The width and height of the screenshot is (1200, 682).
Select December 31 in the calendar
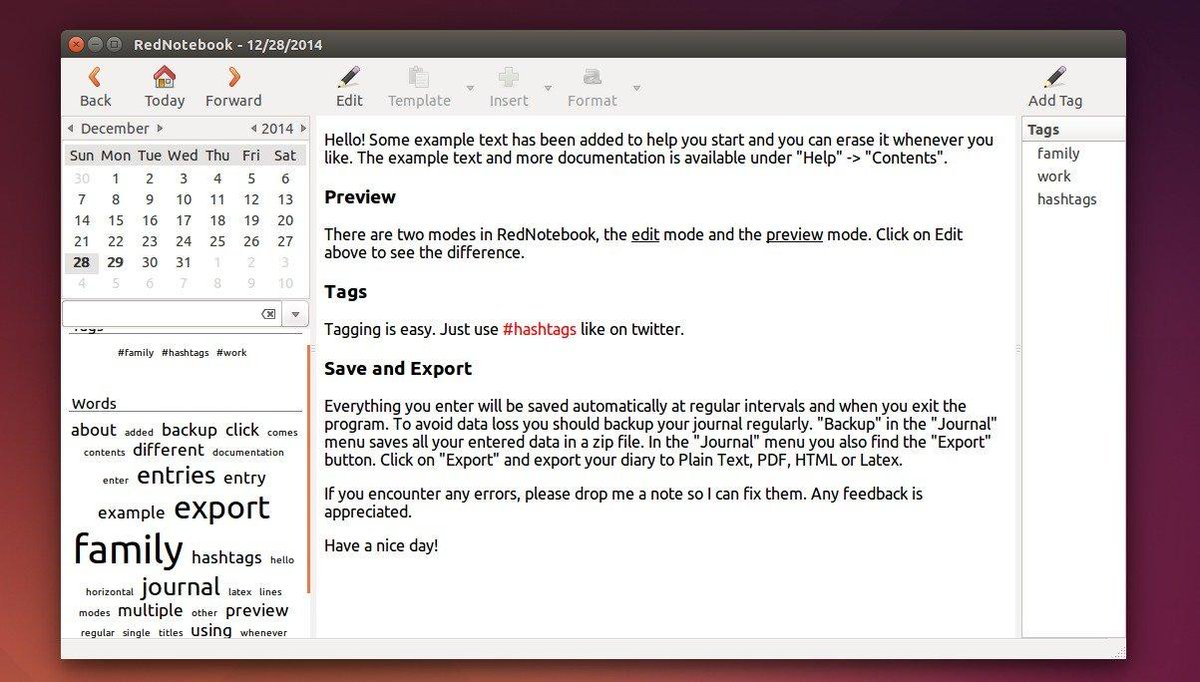pos(183,262)
